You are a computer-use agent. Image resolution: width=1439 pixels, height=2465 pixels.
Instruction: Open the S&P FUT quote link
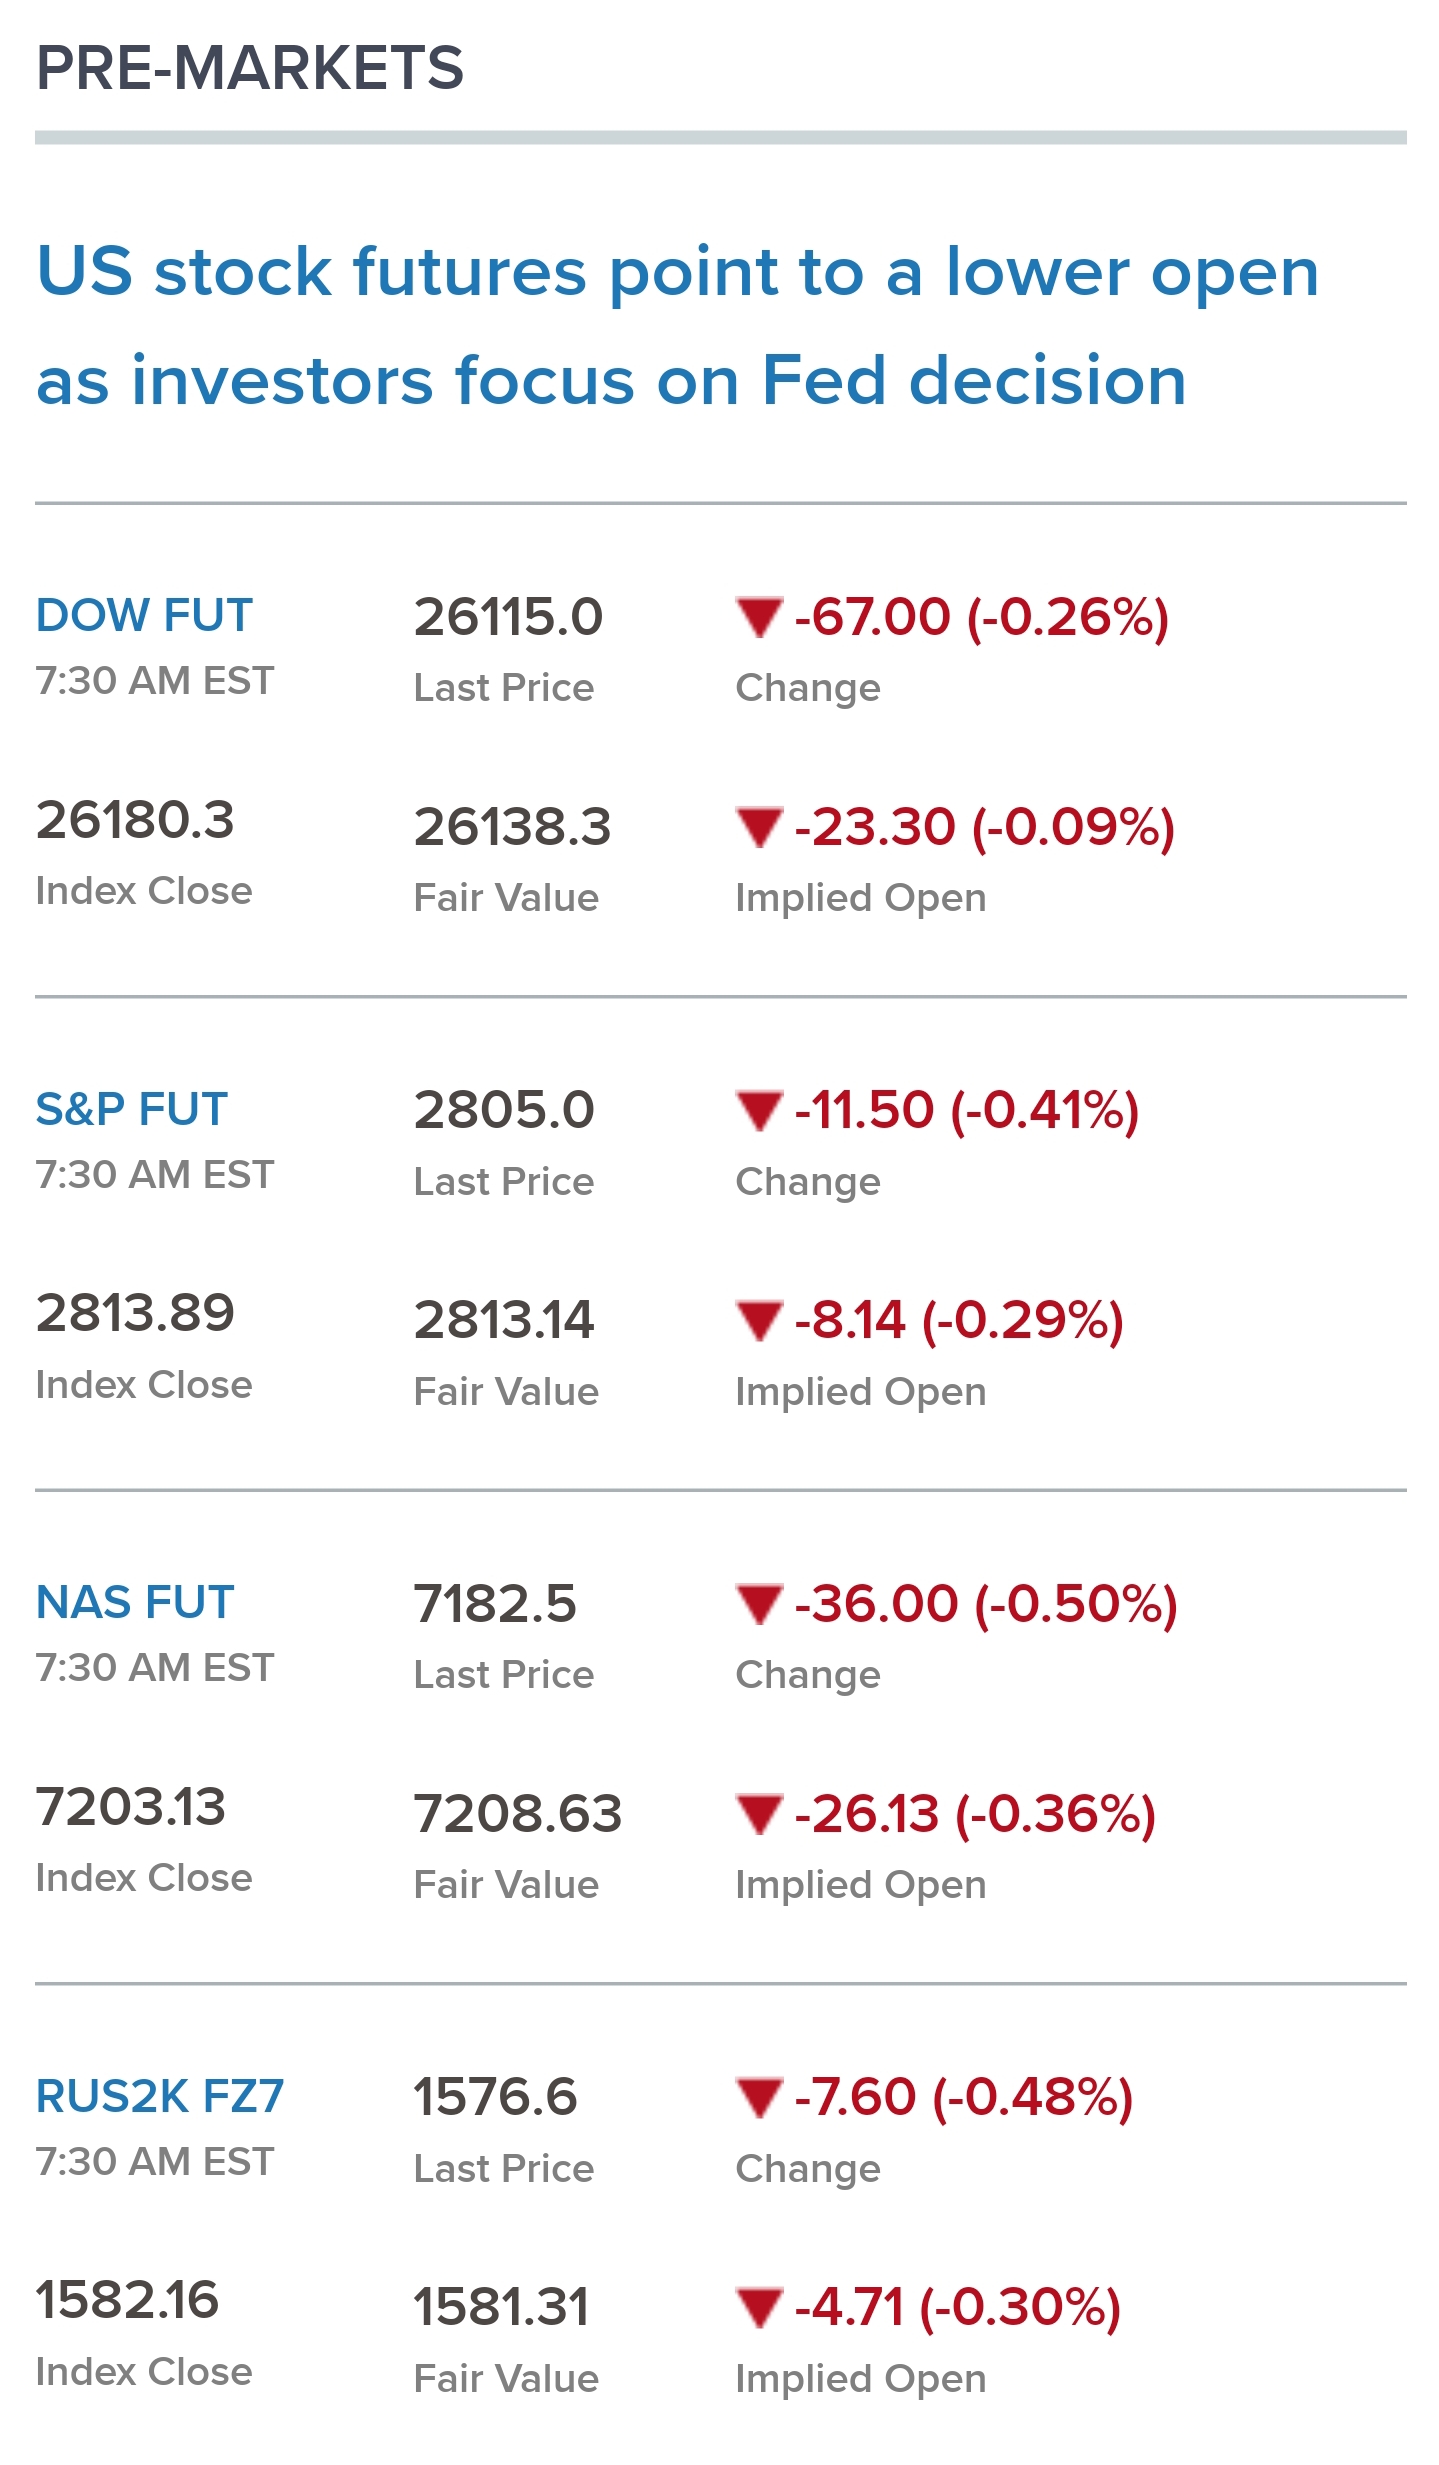click(x=132, y=1109)
